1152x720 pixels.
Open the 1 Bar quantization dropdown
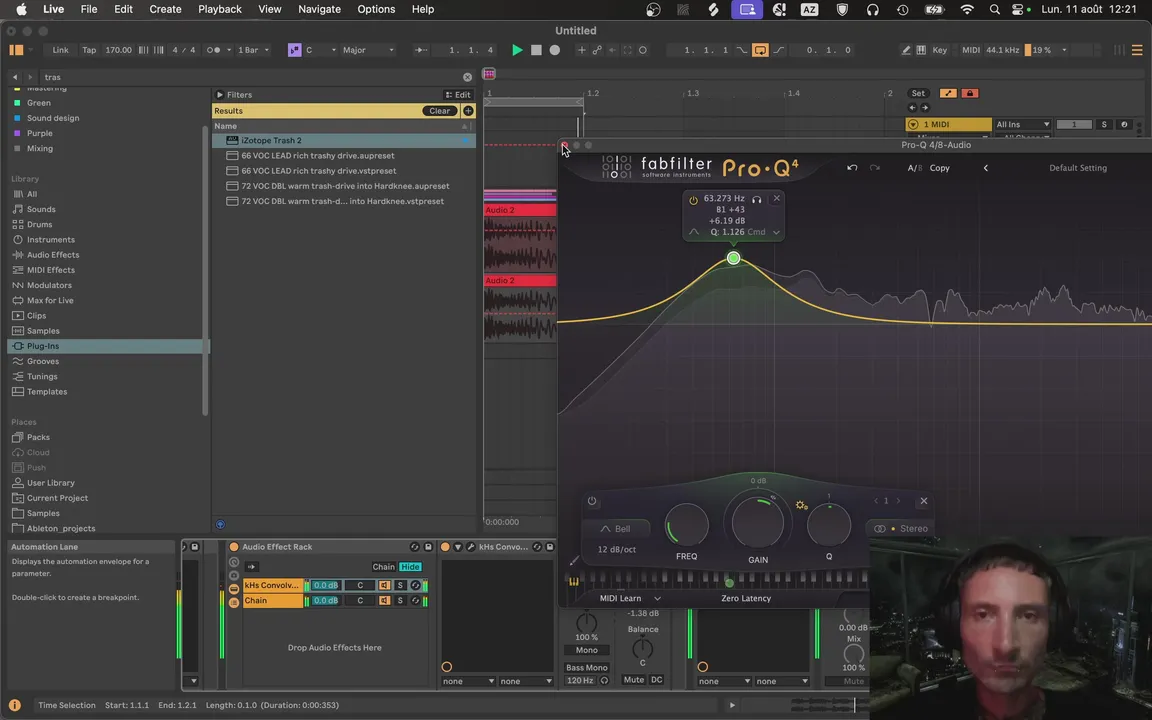tap(253, 50)
